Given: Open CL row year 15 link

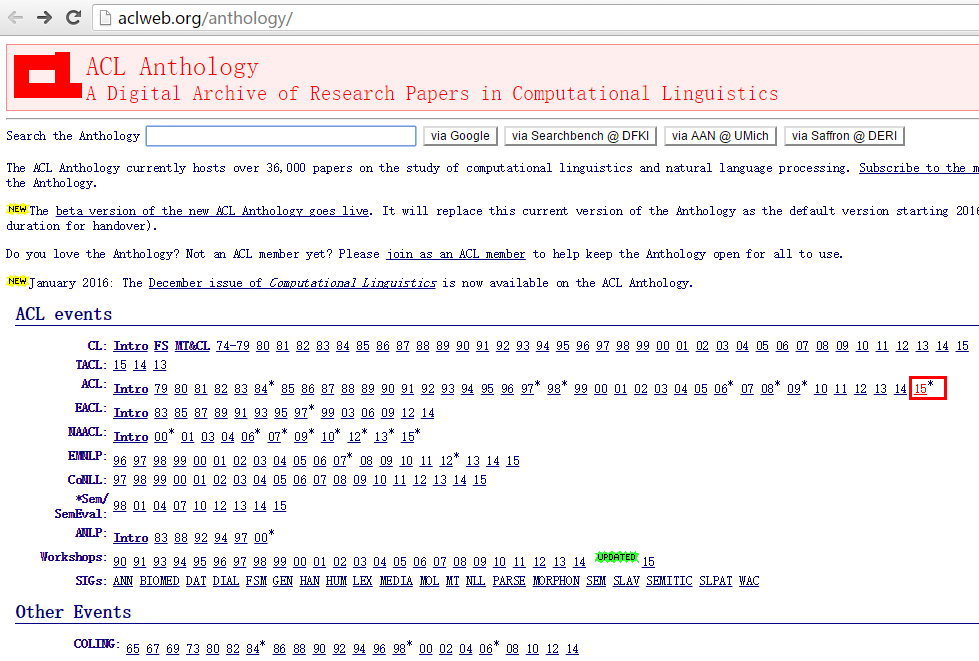Looking at the screenshot, I should (x=962, y=346).
